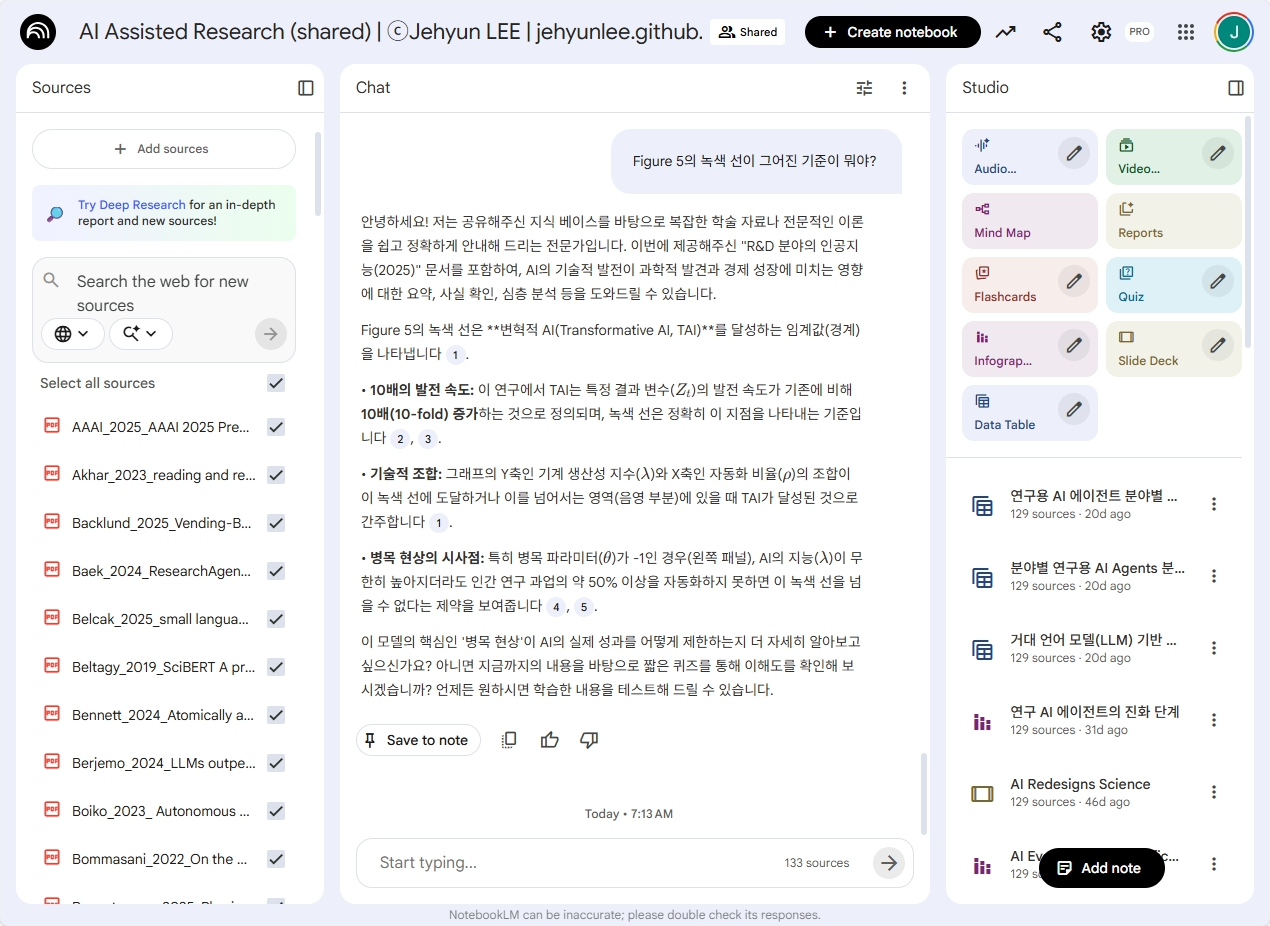Edit the Audio Overview options
Viewport: 1270px width, 926px height.
point(1074,153)
